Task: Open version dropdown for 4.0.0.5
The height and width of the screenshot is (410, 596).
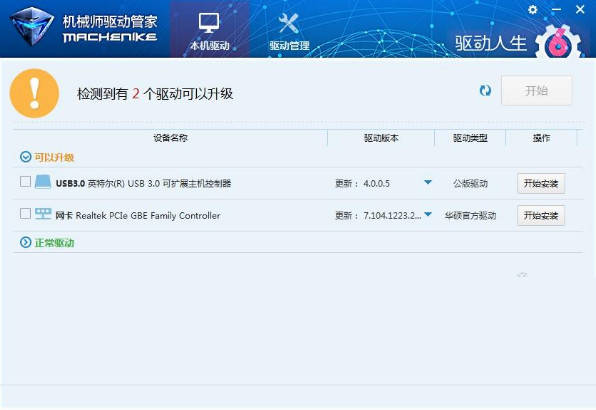Action: click(x=428, y=182)
